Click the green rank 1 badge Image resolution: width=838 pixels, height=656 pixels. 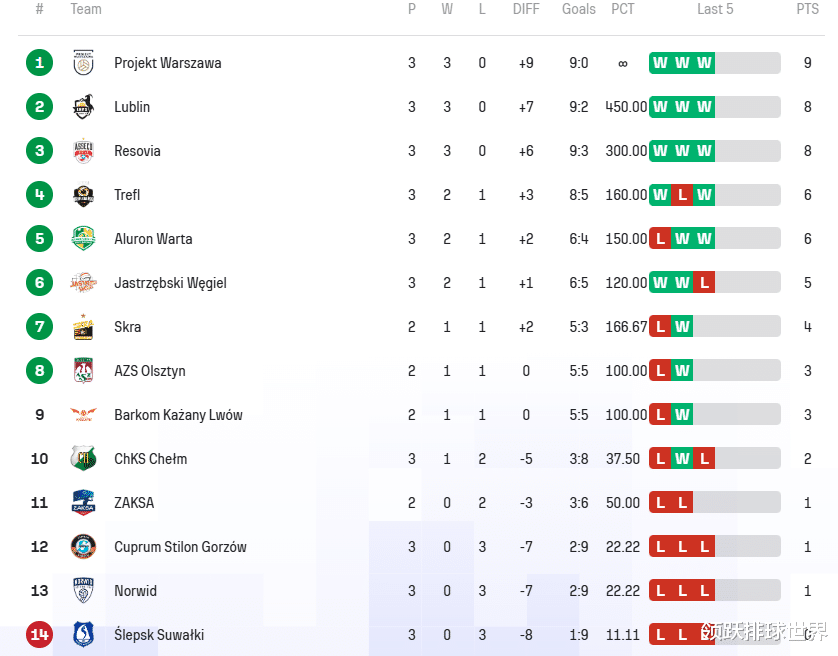point(39,63)
